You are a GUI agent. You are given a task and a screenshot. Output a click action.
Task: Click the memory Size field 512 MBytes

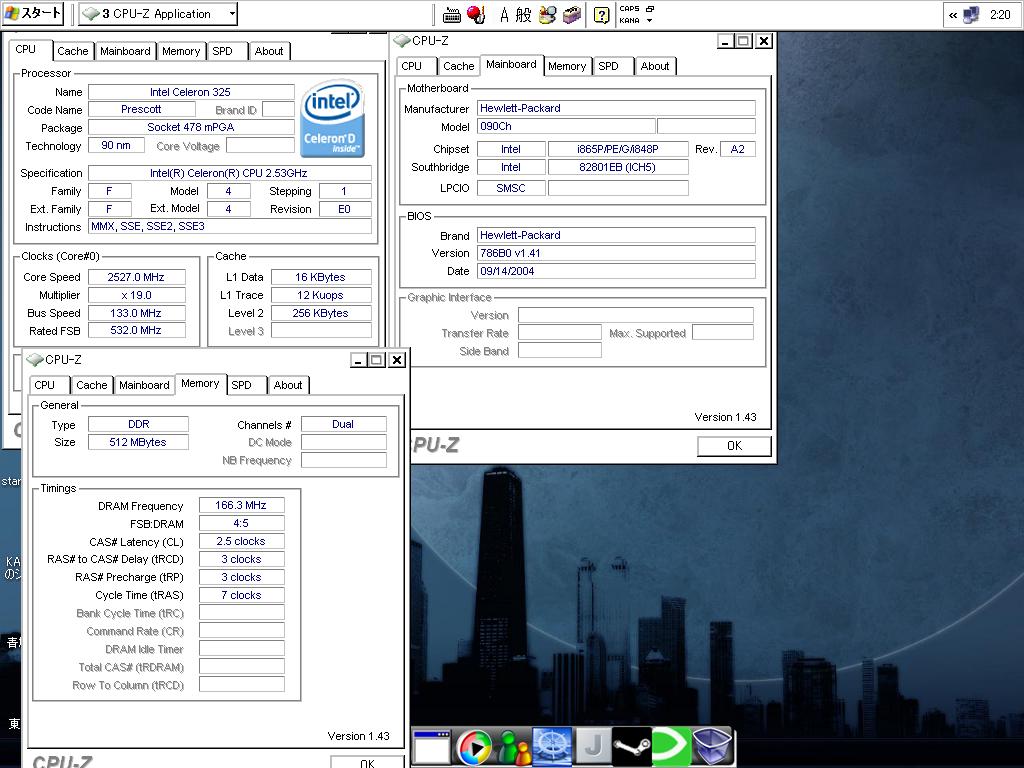click(138, 442)
